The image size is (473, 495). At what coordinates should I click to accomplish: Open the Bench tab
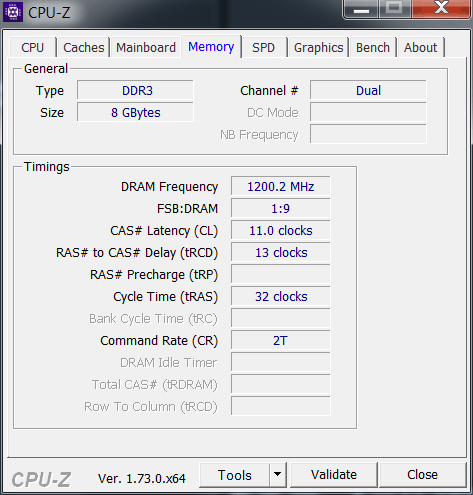tap(373, 48)
